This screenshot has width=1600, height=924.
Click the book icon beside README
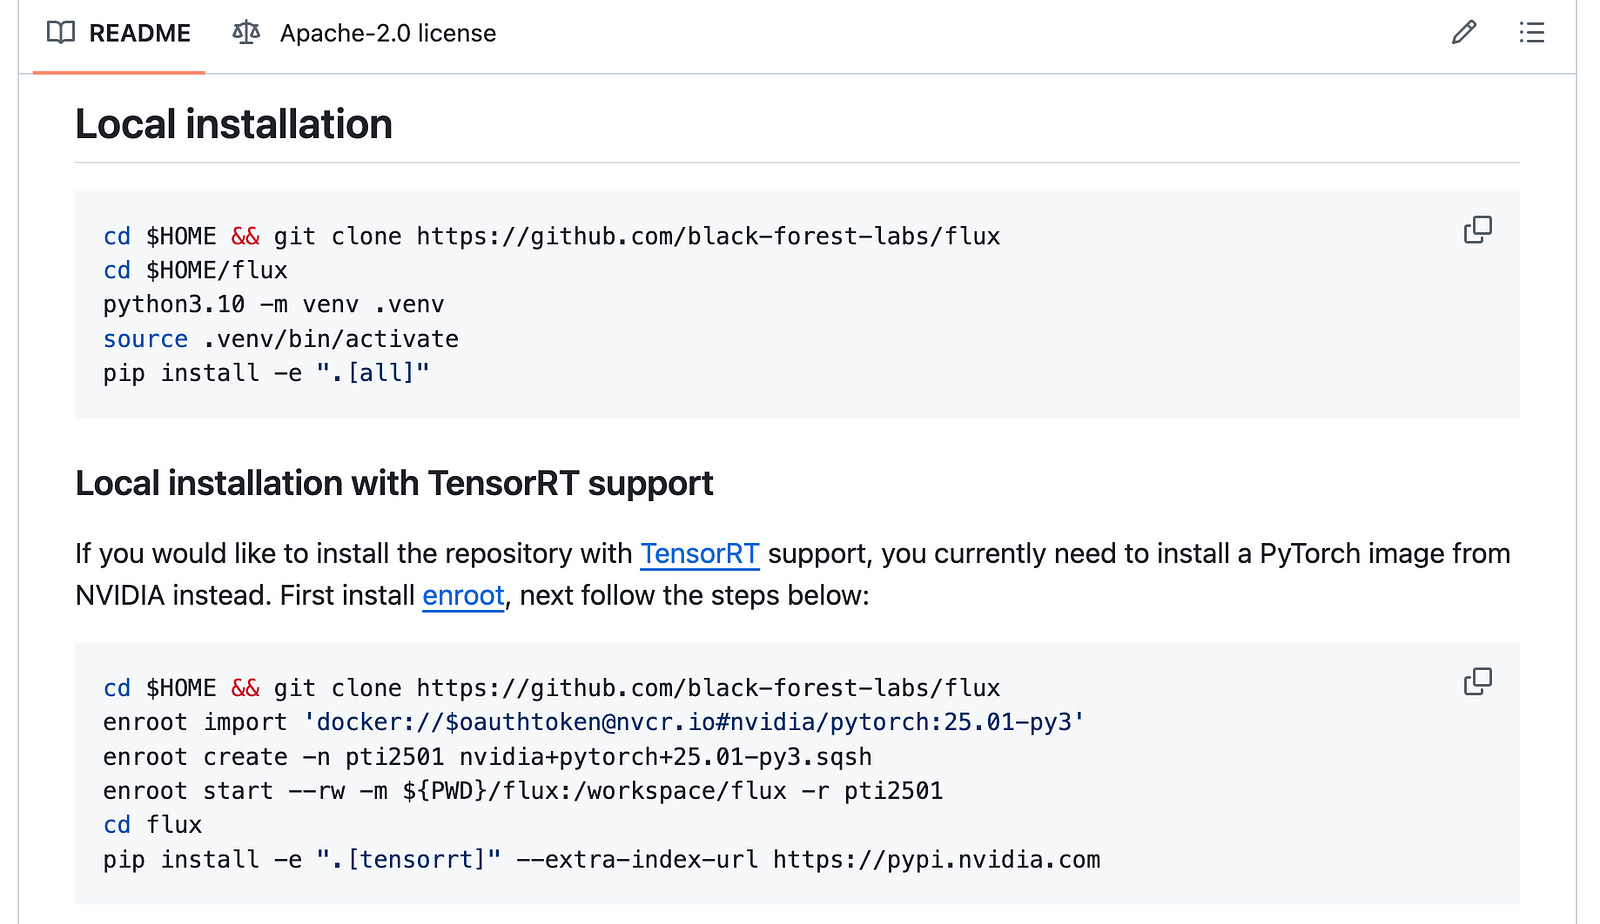(60, 33)
